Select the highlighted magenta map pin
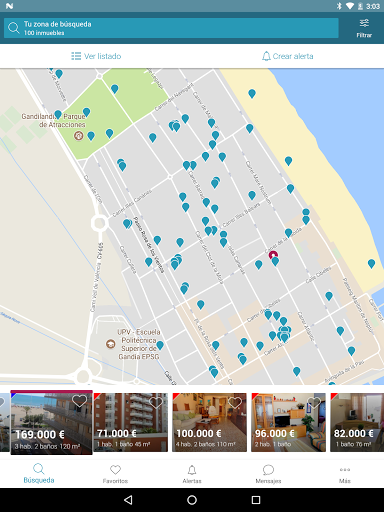This screenshot has height=512, width=384. tap(273, 255)
